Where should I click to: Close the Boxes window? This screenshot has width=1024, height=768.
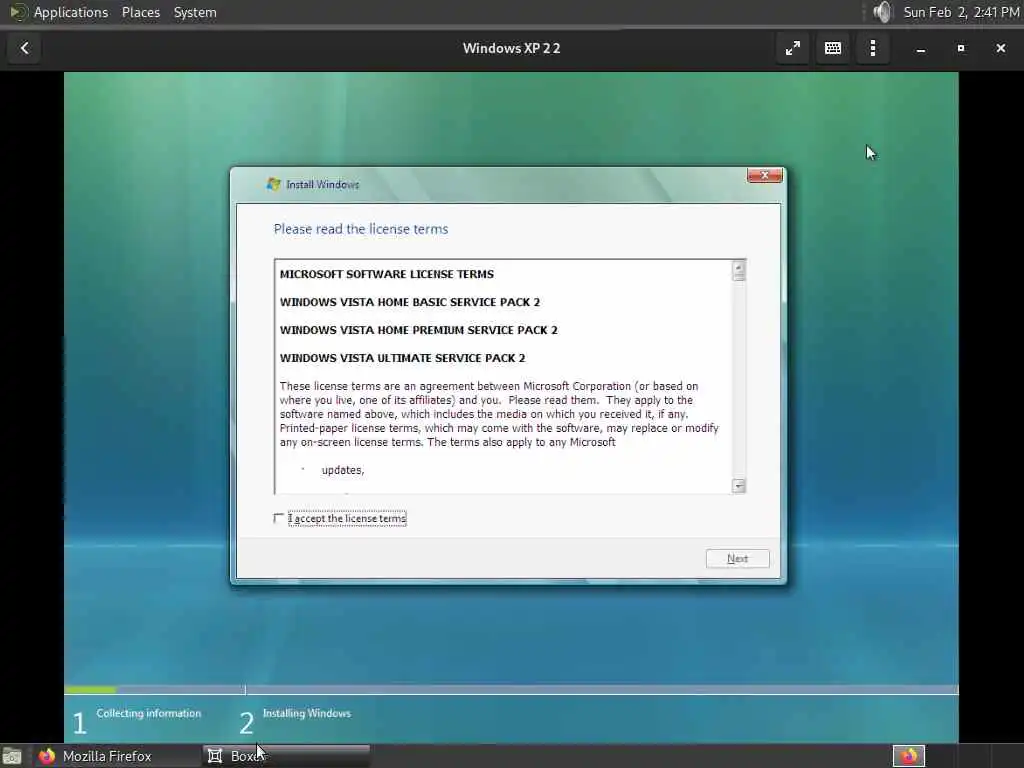(1000, 48)
